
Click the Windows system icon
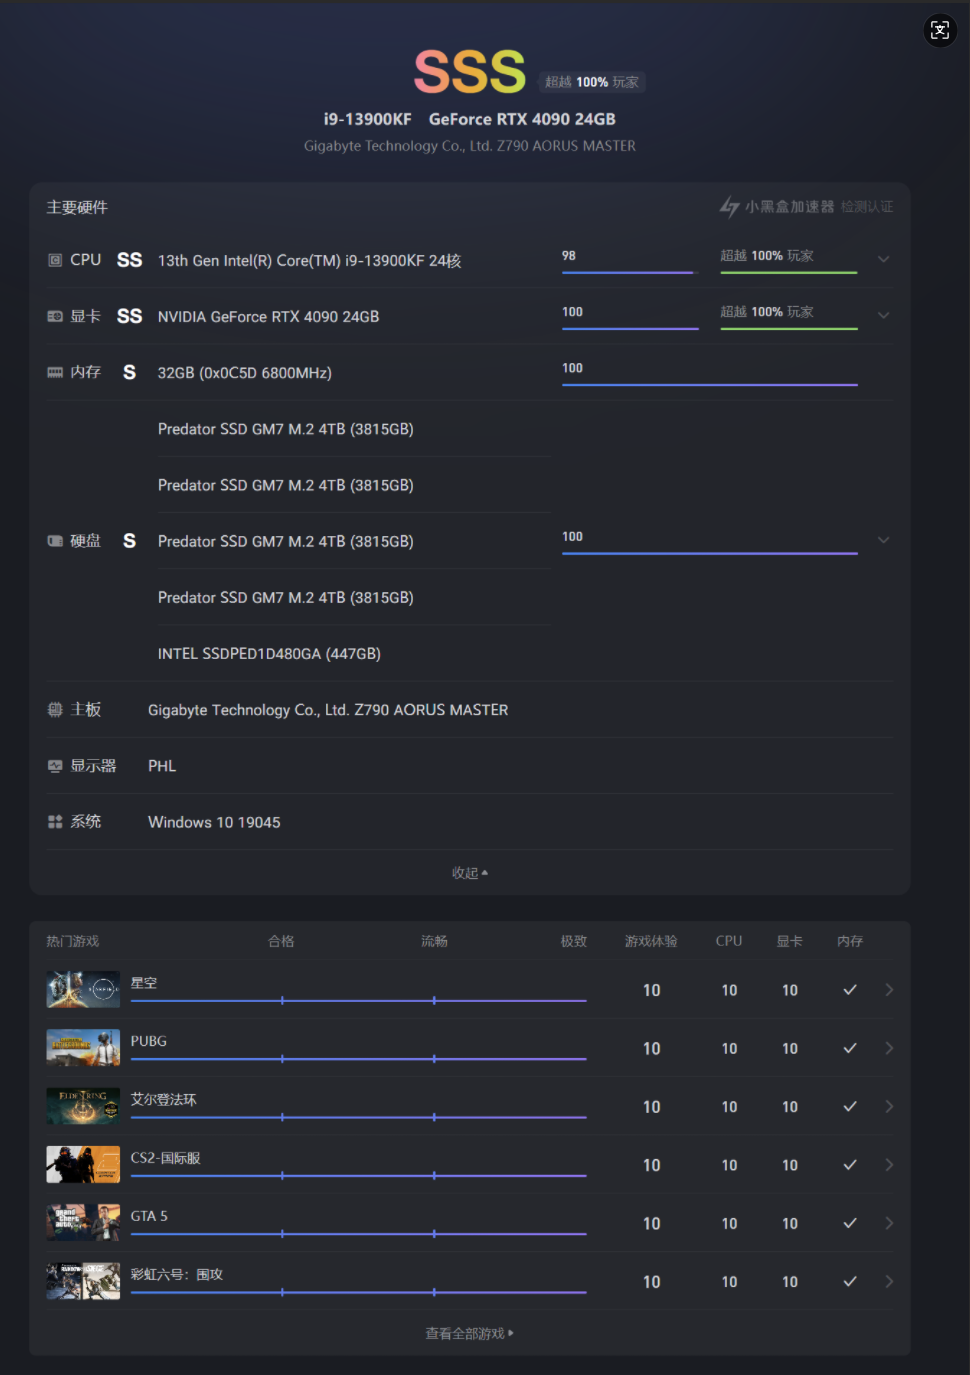point(55,822)
